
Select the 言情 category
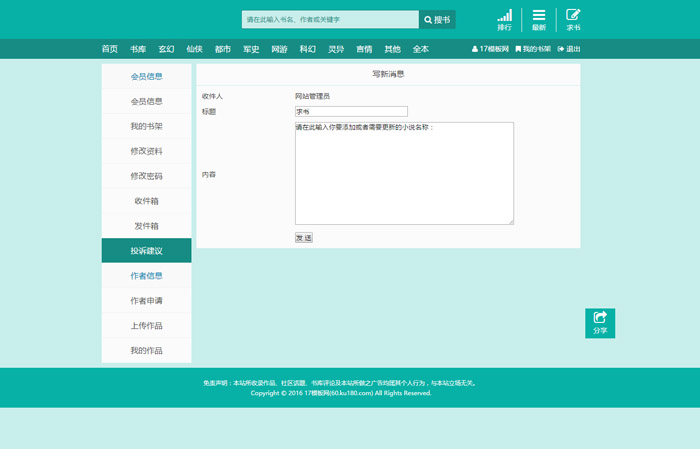tap(364, 49)
